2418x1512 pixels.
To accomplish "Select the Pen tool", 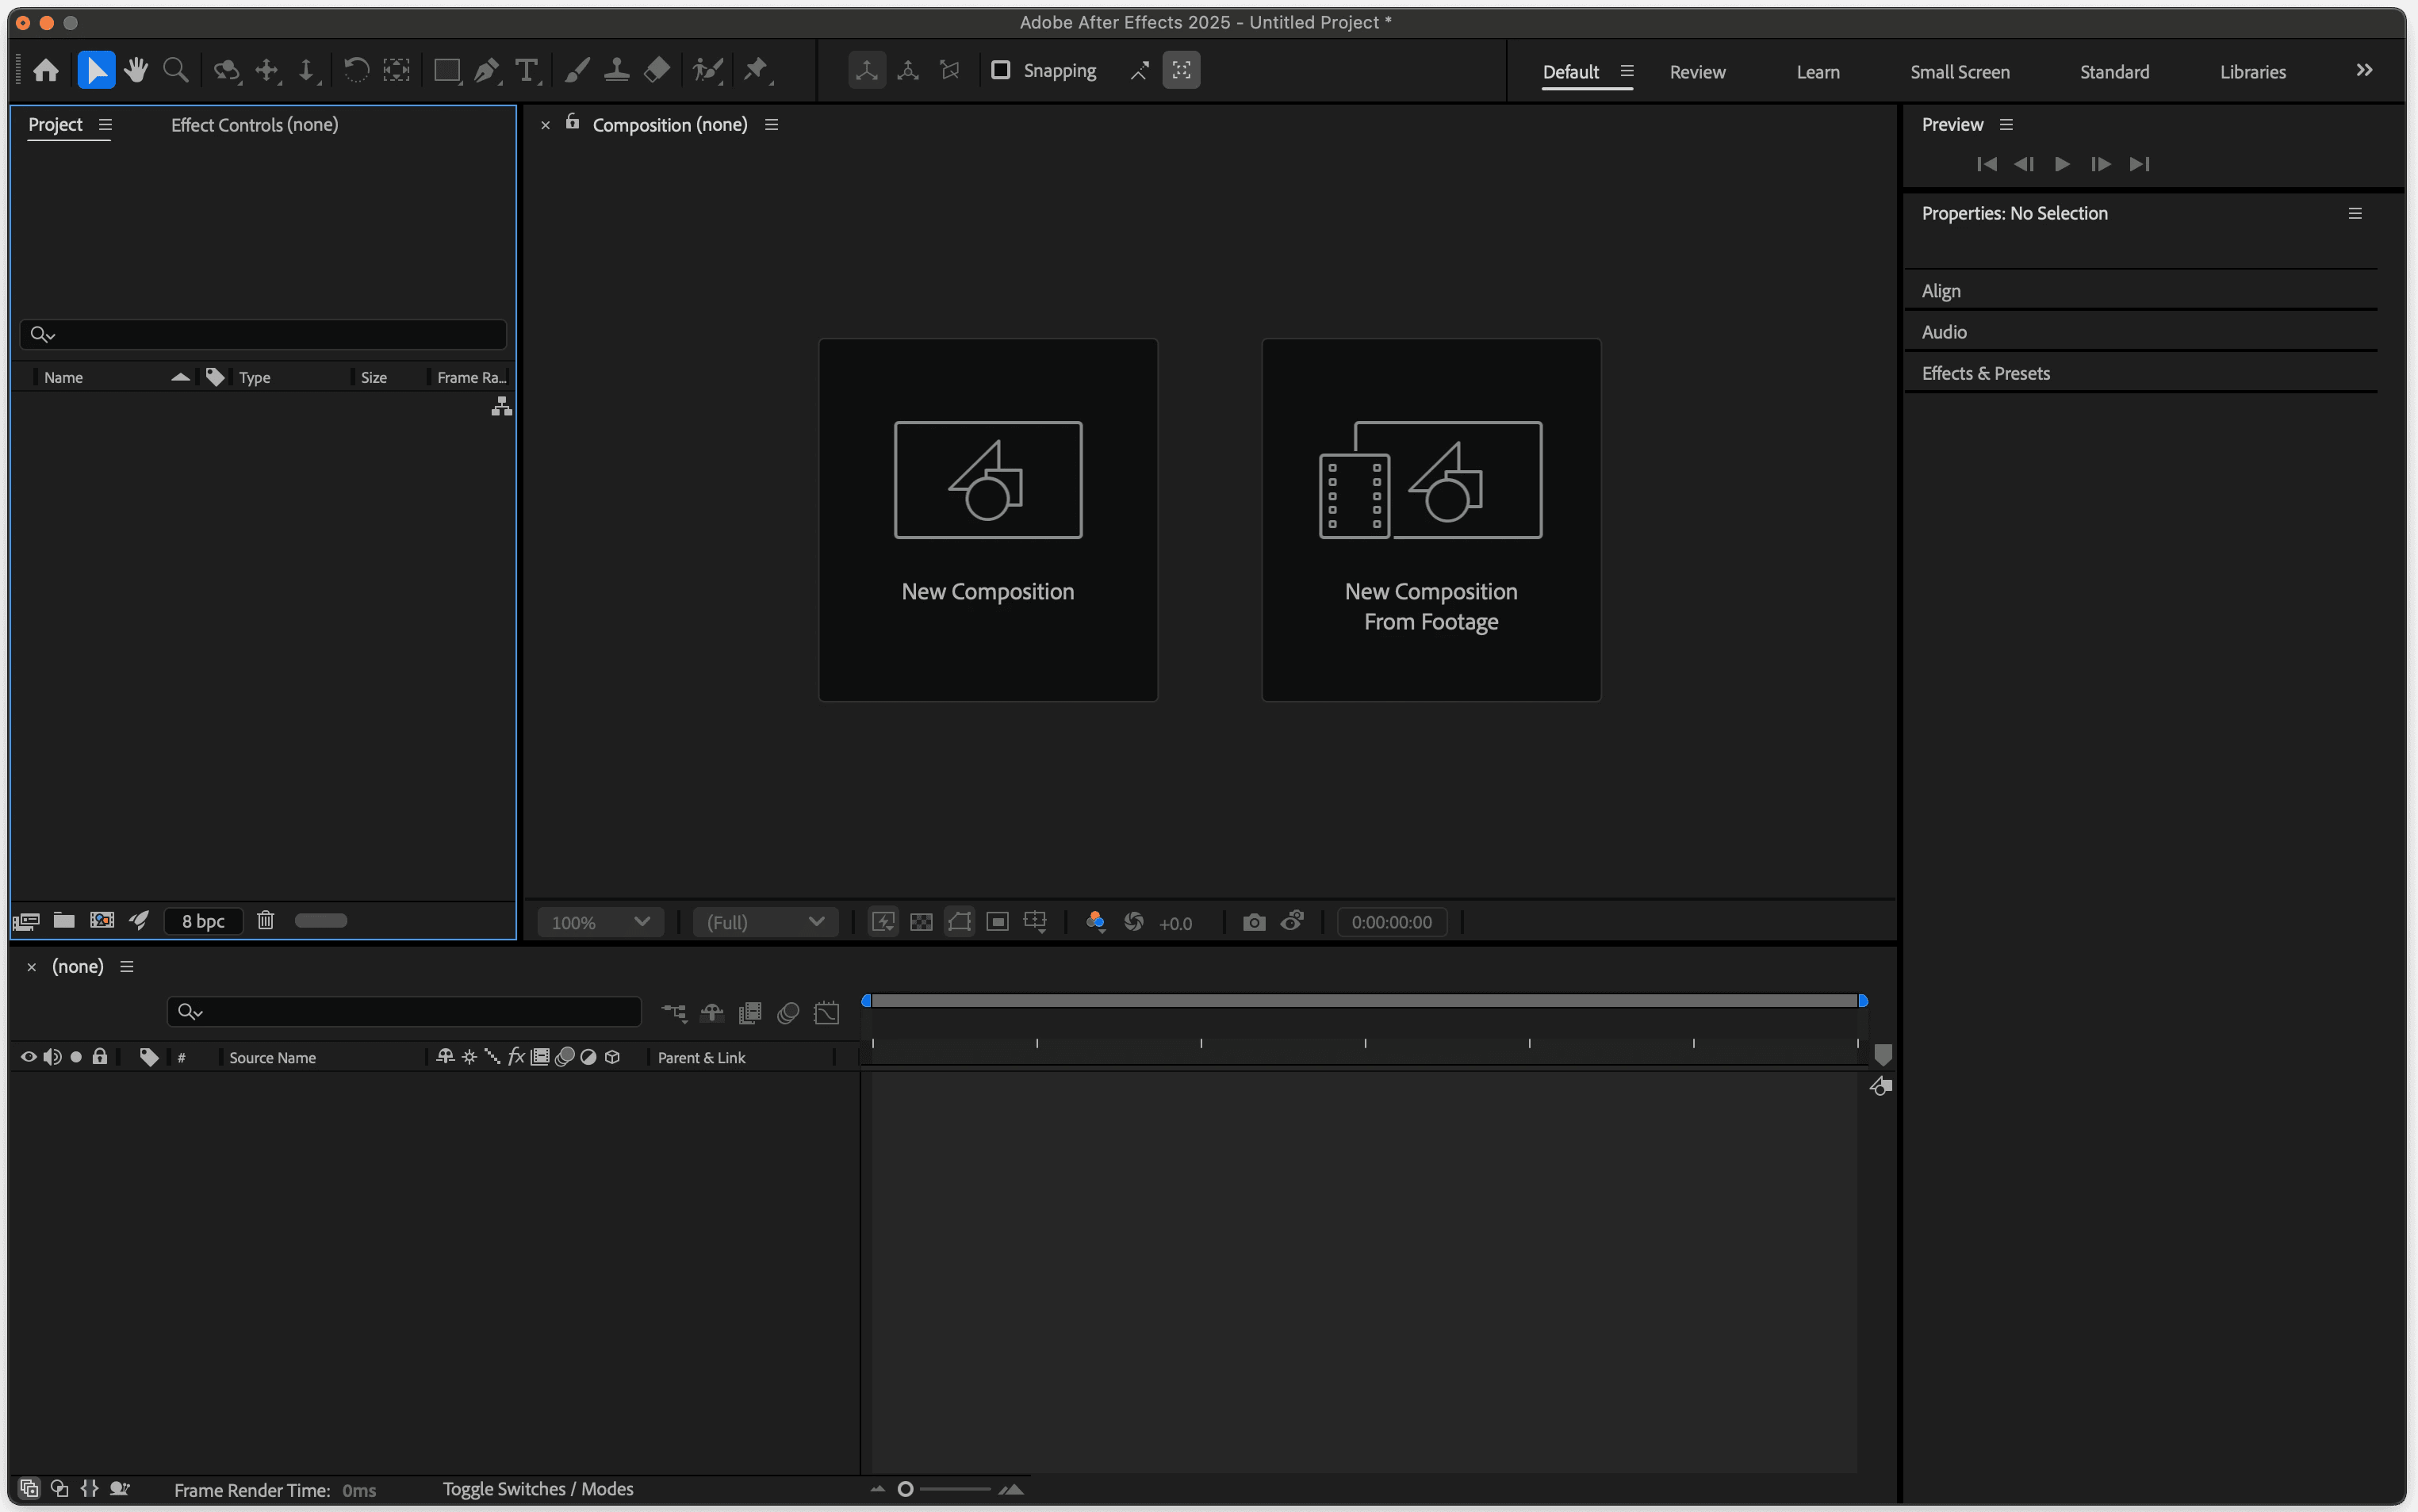I will point(486,70).
